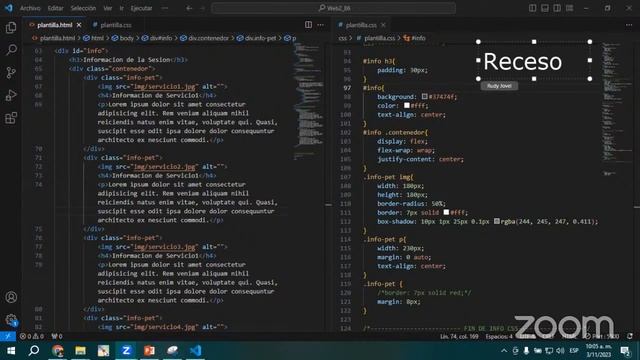Expand the hidden menus ellipsis in menu bar
Viewport: 640px width, 360px height.
(x=164, y=8)
